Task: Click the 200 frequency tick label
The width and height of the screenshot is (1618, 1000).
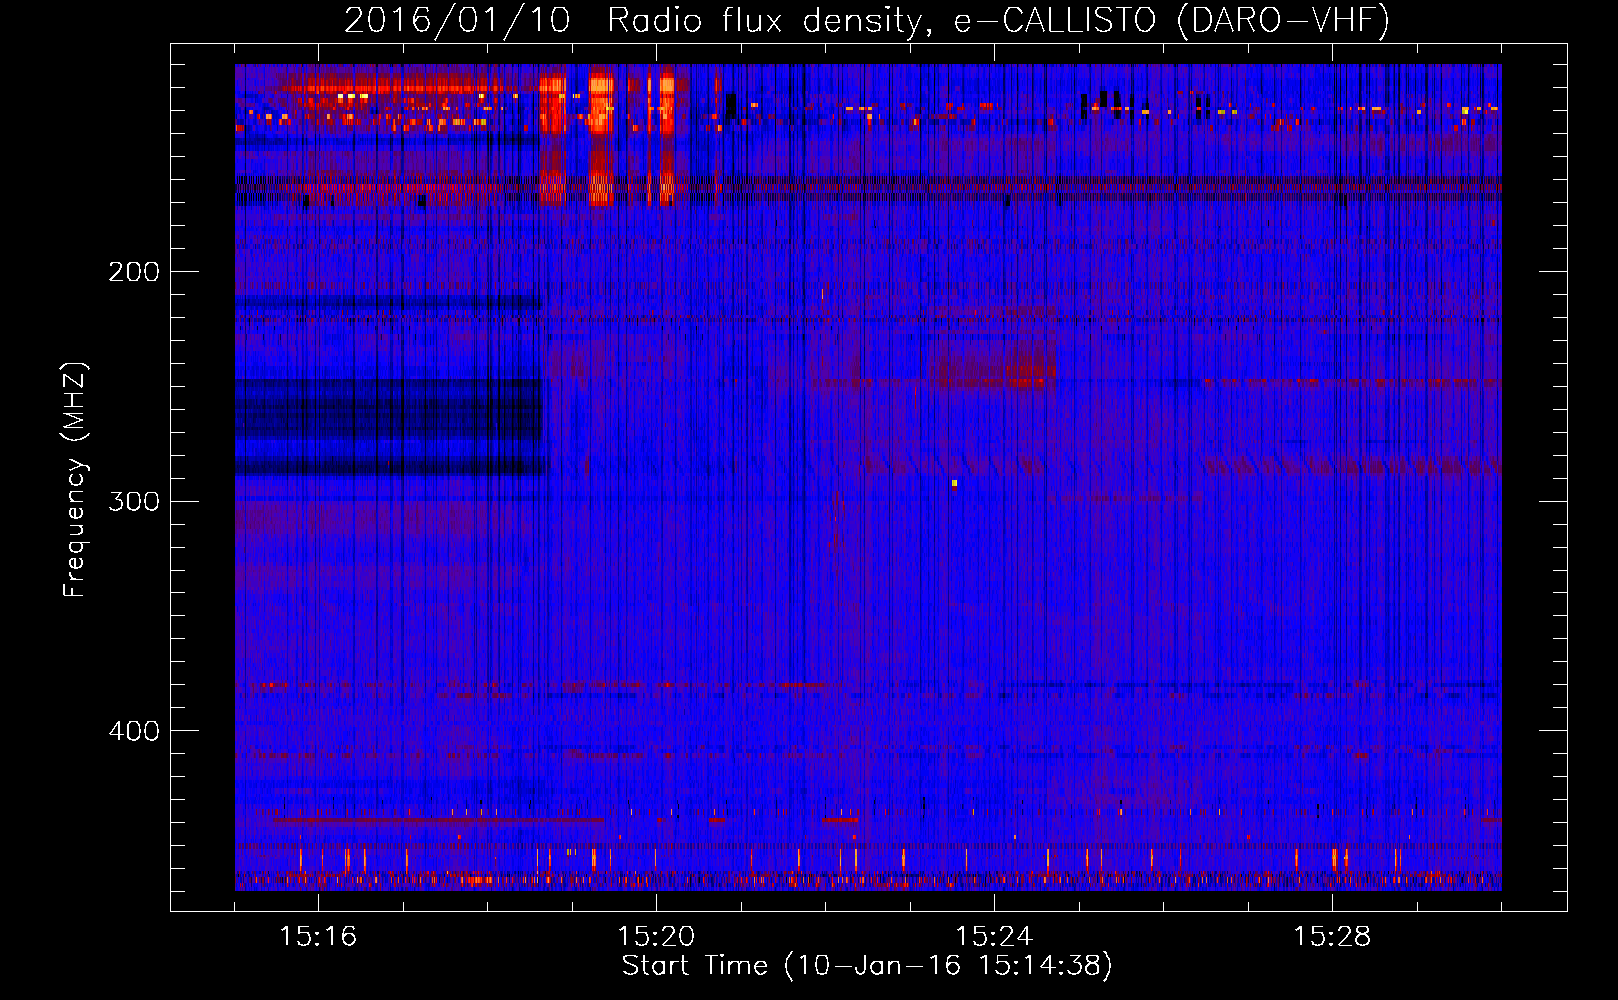Action: pos(134,272)
